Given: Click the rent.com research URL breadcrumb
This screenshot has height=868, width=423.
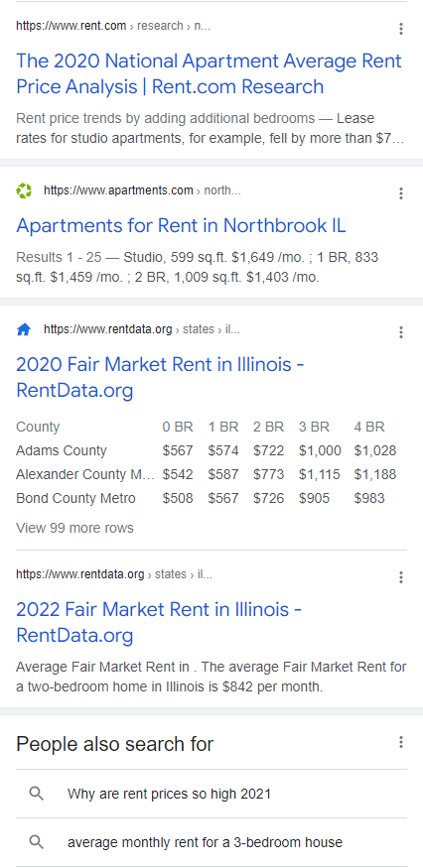Looking at the screenshot, I should (x=113, y=26).
